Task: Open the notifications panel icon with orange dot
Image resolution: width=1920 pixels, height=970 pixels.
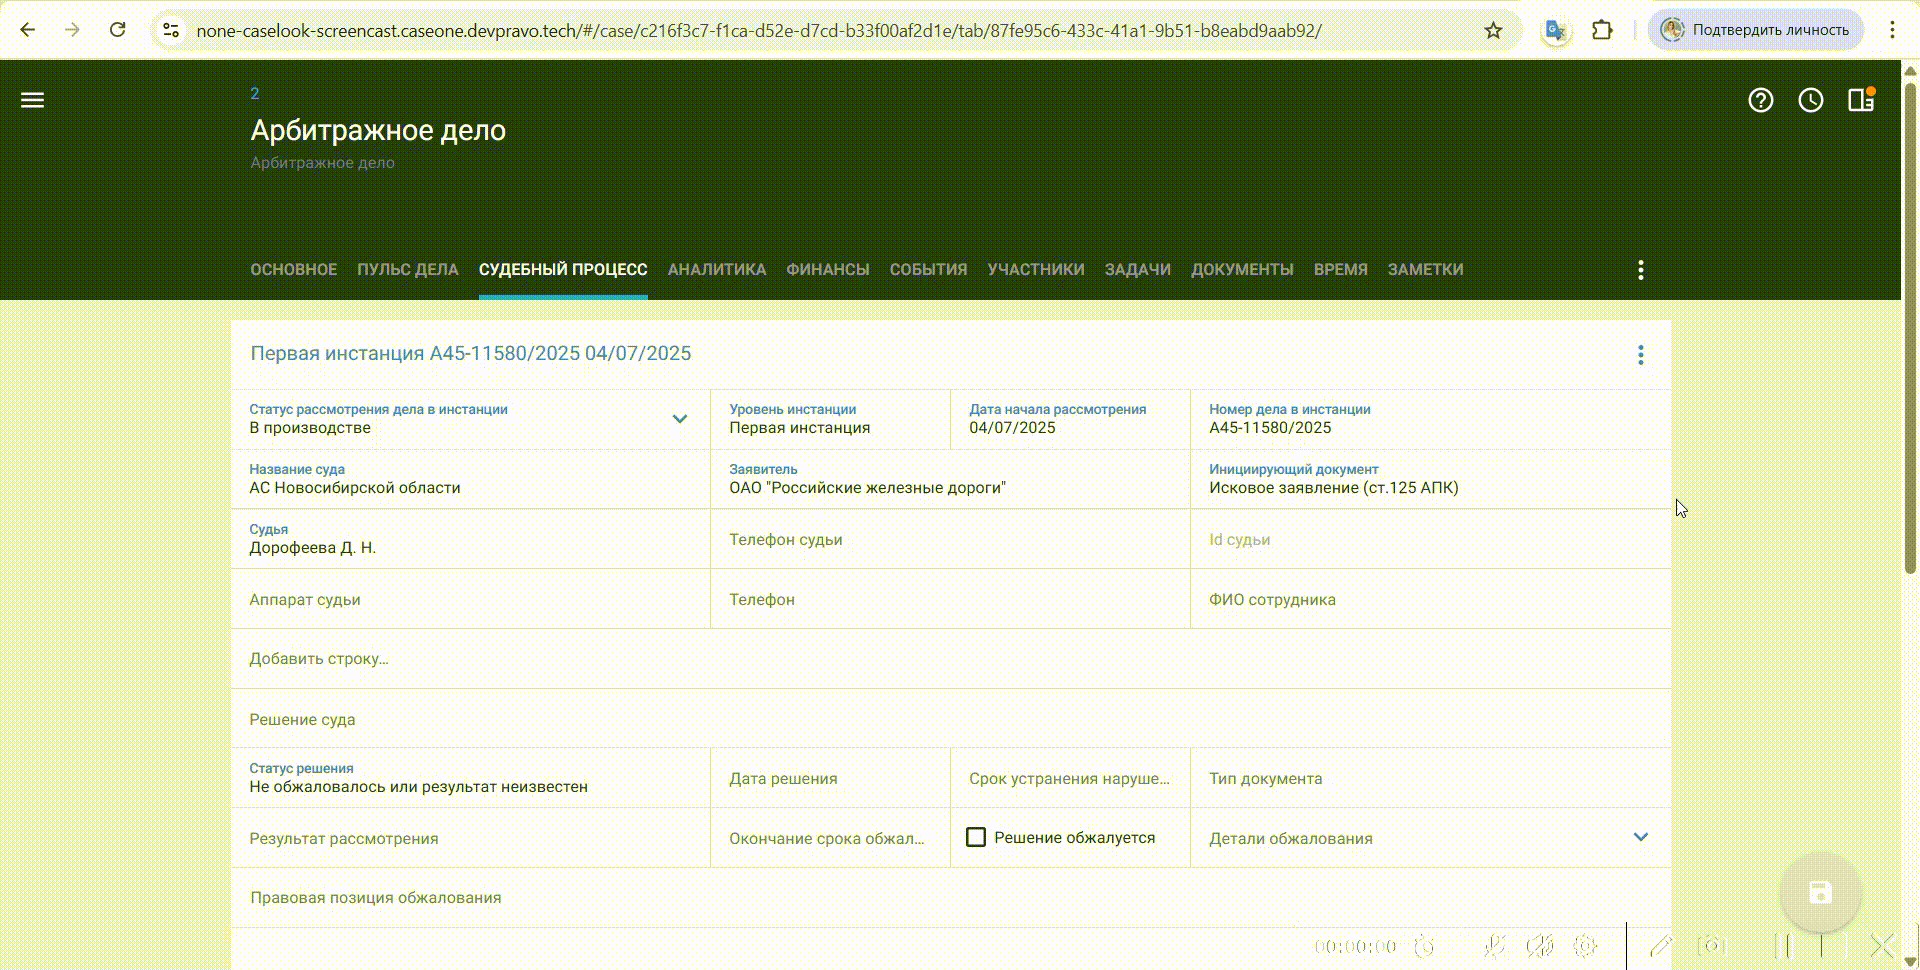Action: pyautogui.click(x=1860, y=100)
